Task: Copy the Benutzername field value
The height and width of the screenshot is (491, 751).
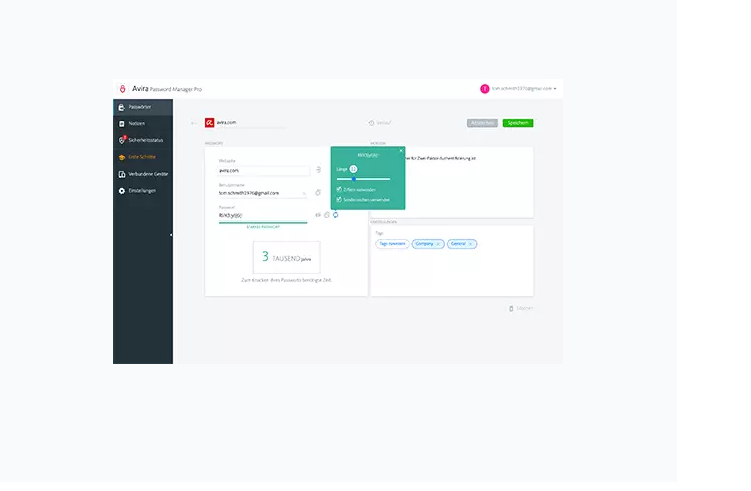Action: (x=318, y=192)
